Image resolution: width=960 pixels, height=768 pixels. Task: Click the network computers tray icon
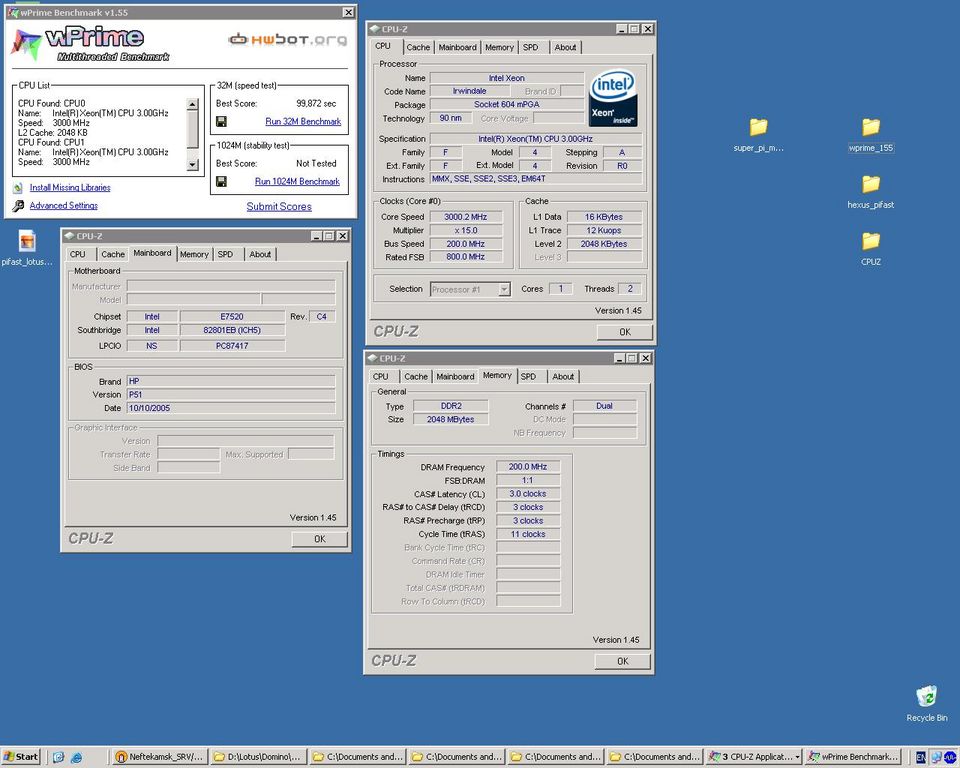936,758
